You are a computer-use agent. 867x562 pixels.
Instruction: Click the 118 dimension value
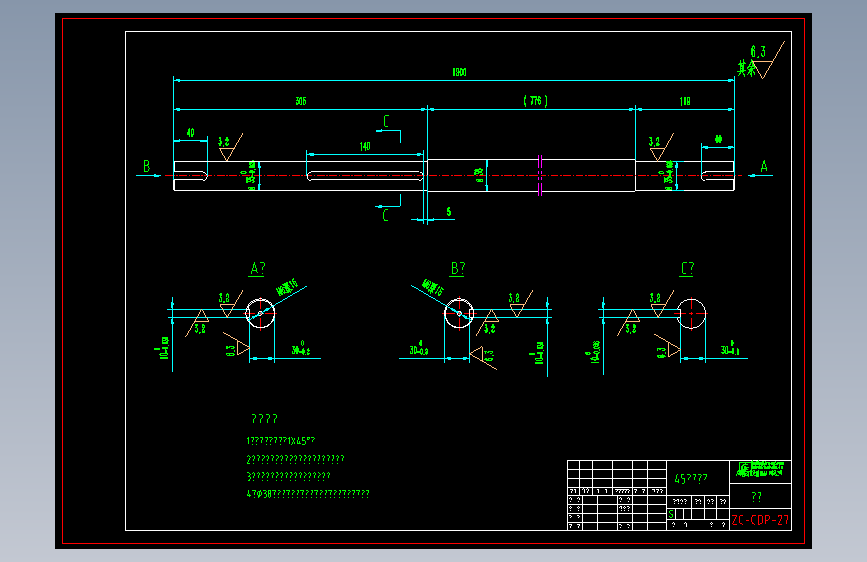(x=685, y=101)
